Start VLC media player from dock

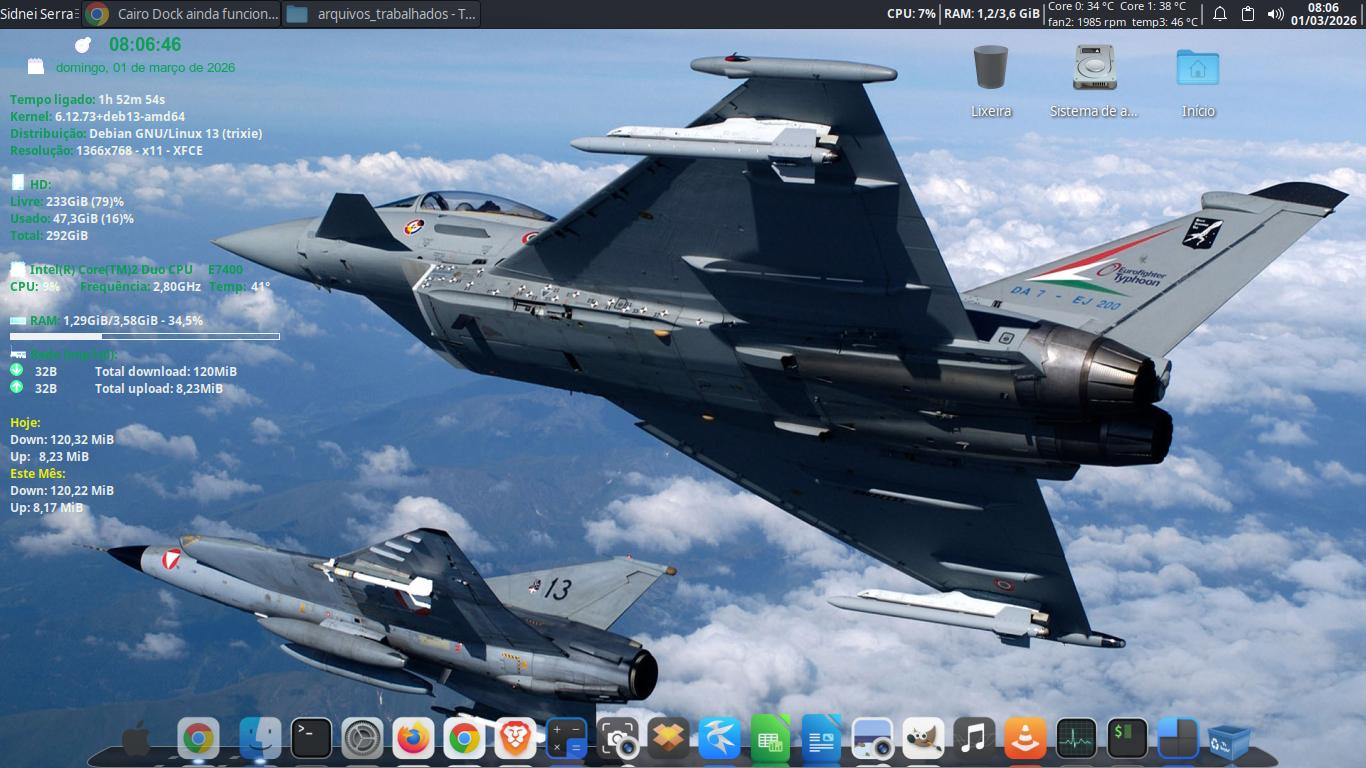pyautogui.click(x=1025, y=739)
